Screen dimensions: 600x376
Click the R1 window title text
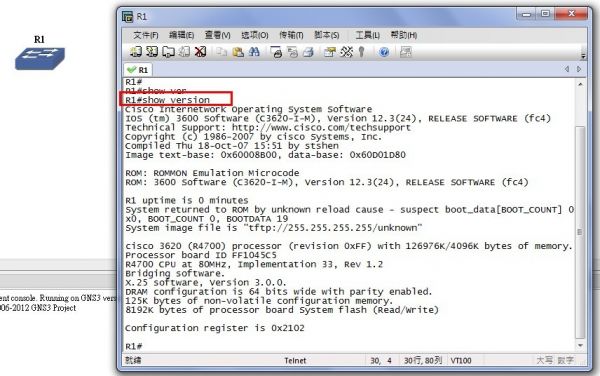pyautogui.click(x=142, y=16)
